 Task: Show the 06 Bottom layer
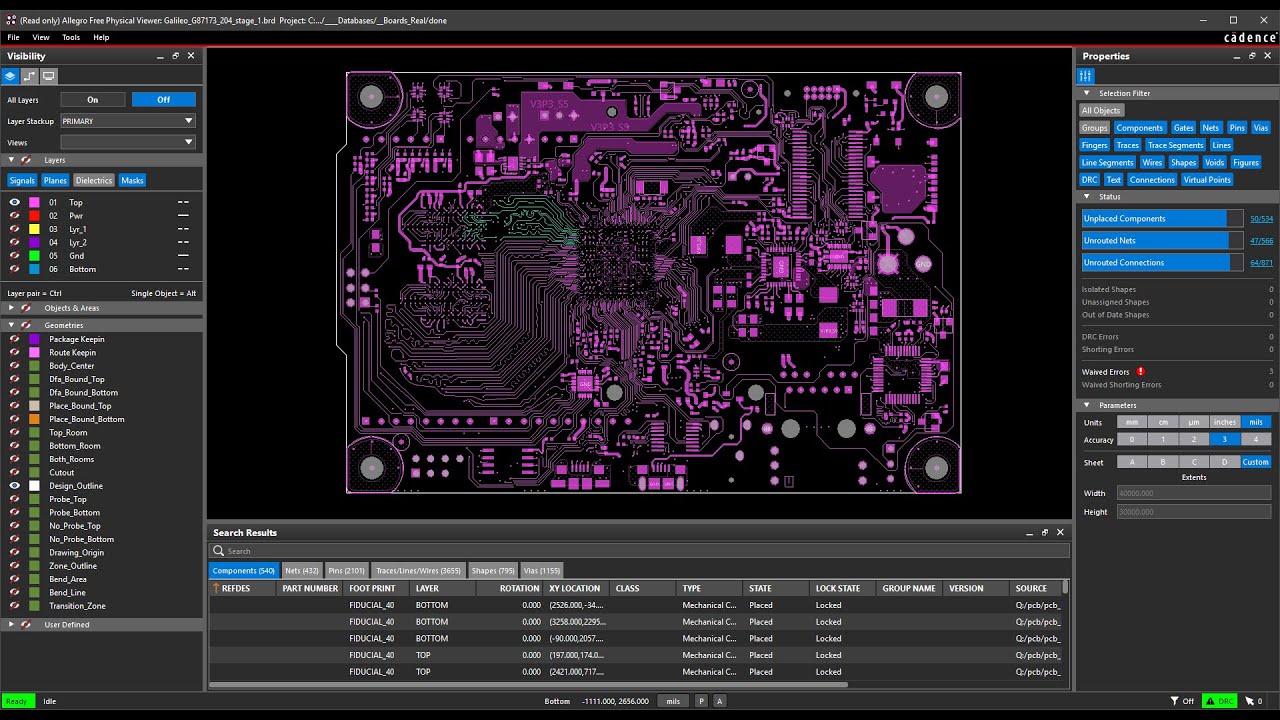coord(14,269)
